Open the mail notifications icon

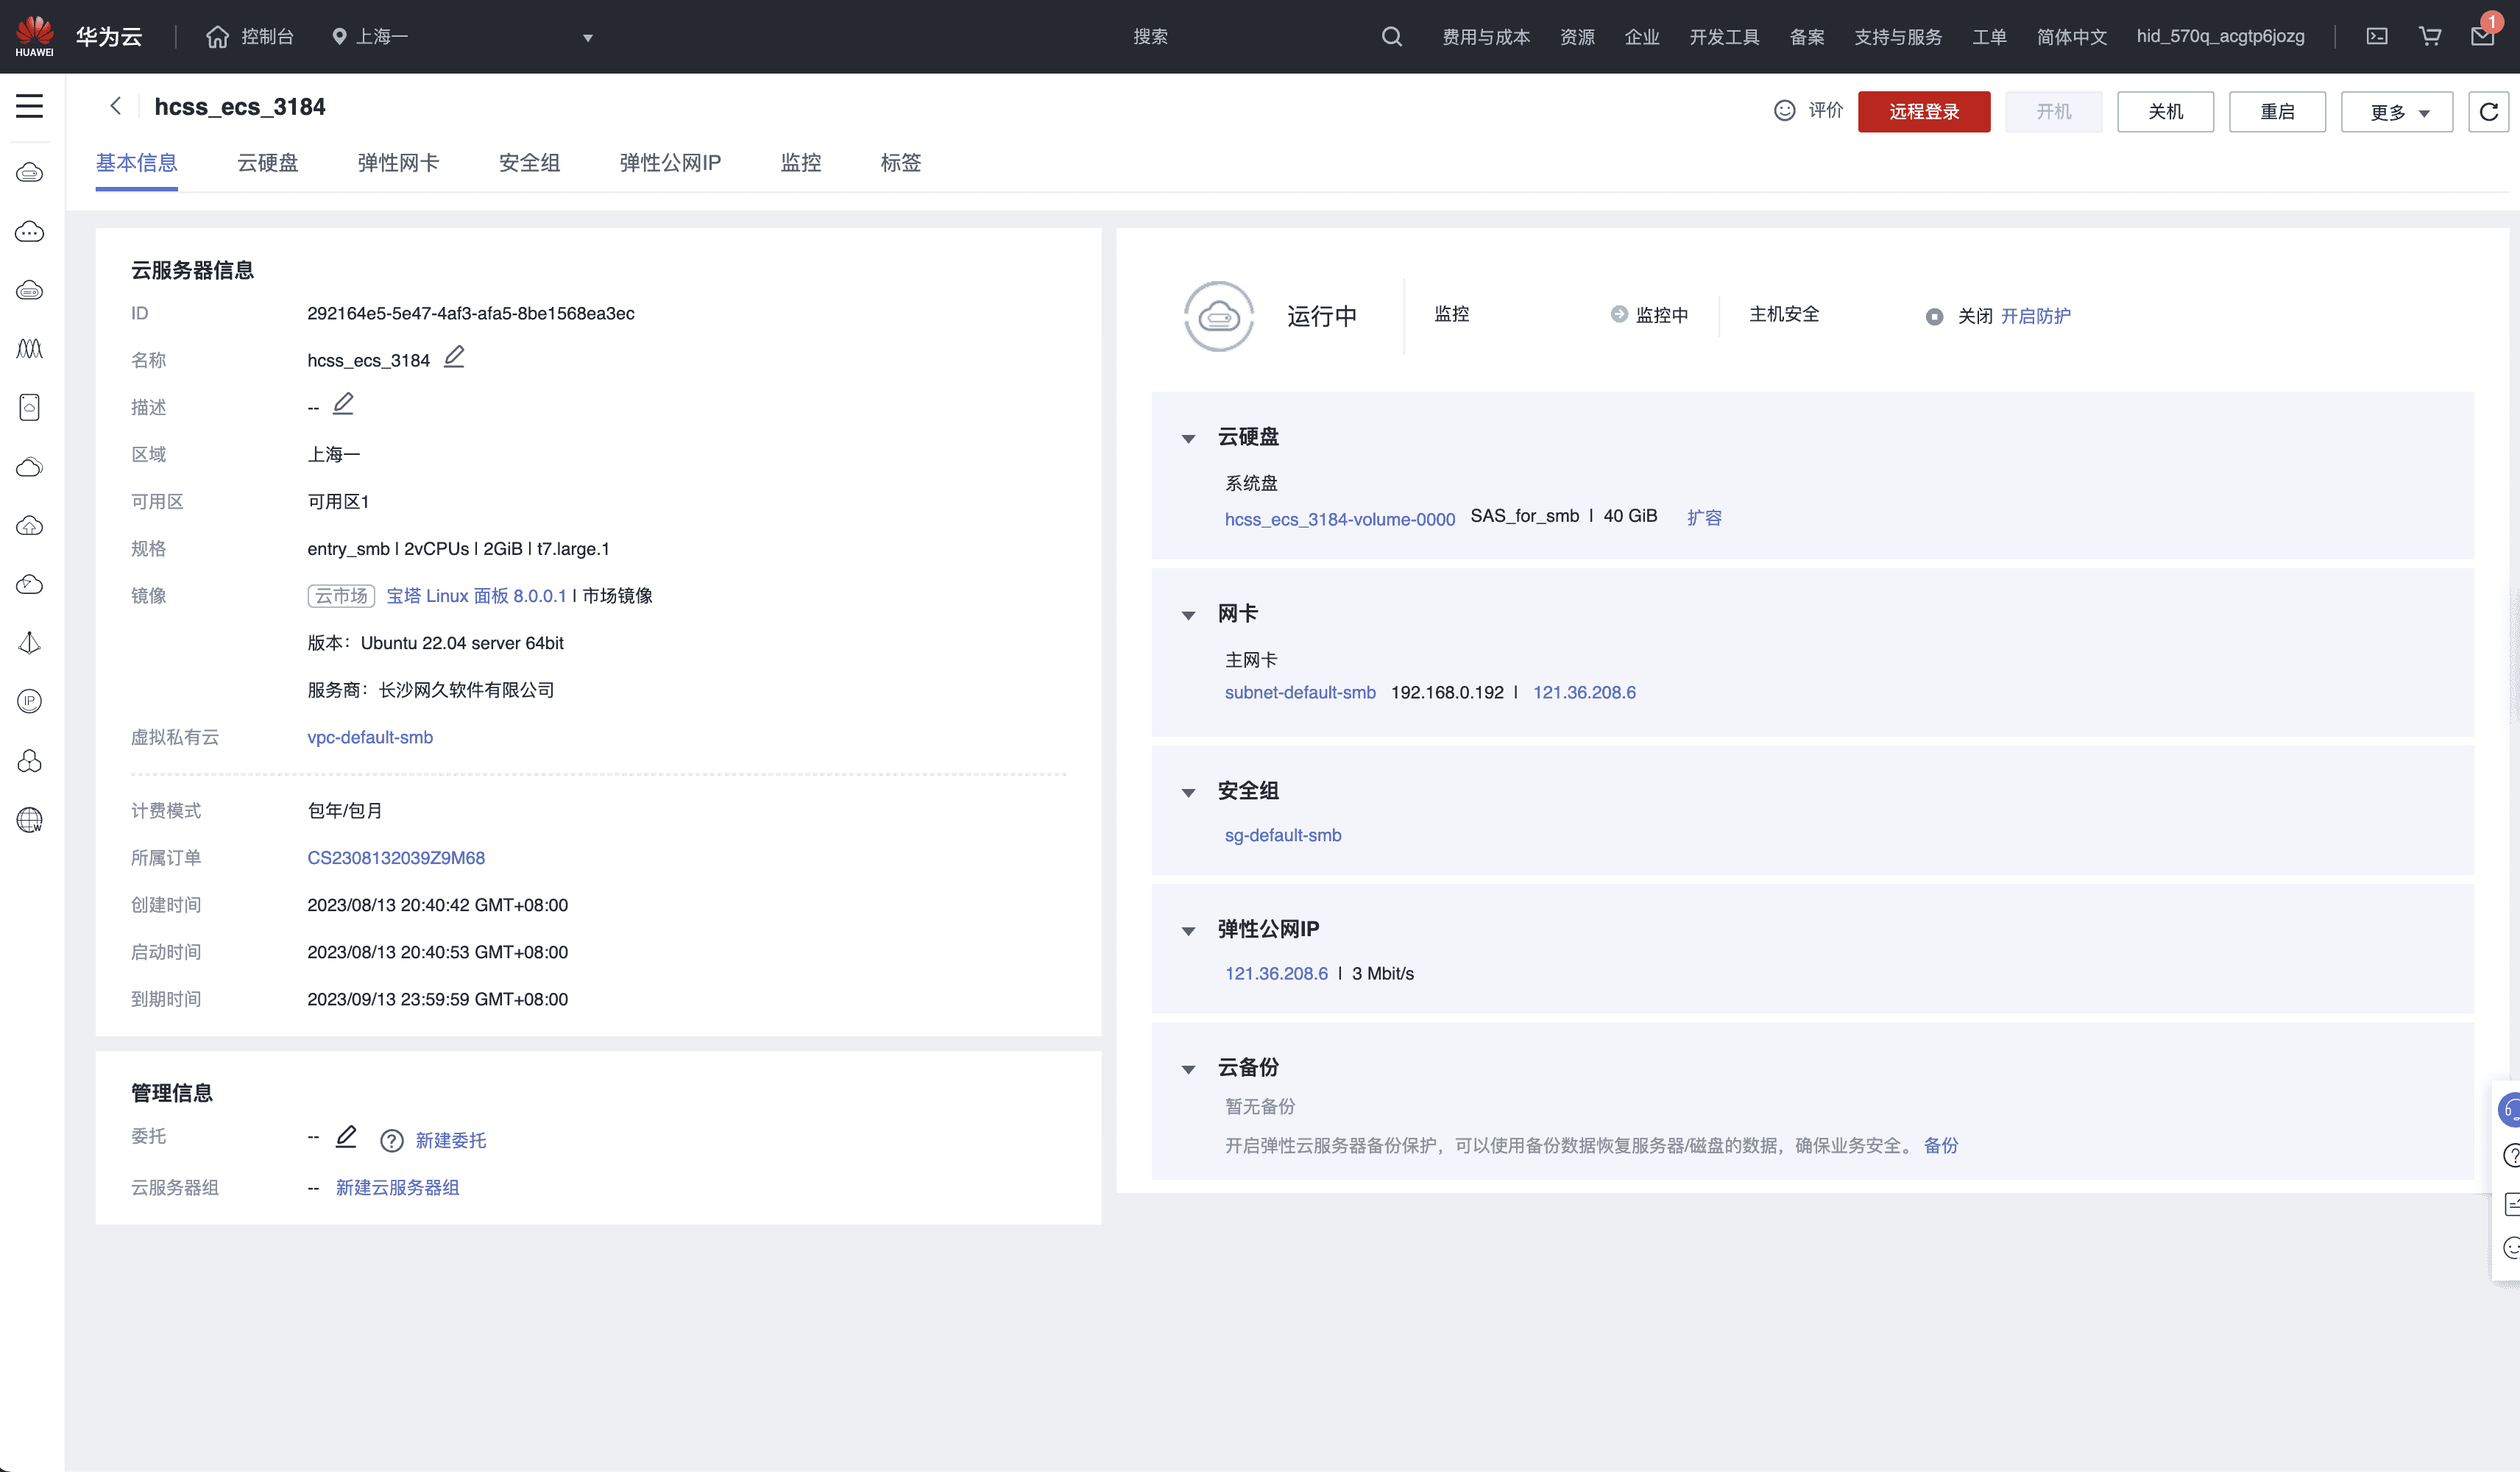[x=2482, y=36]
